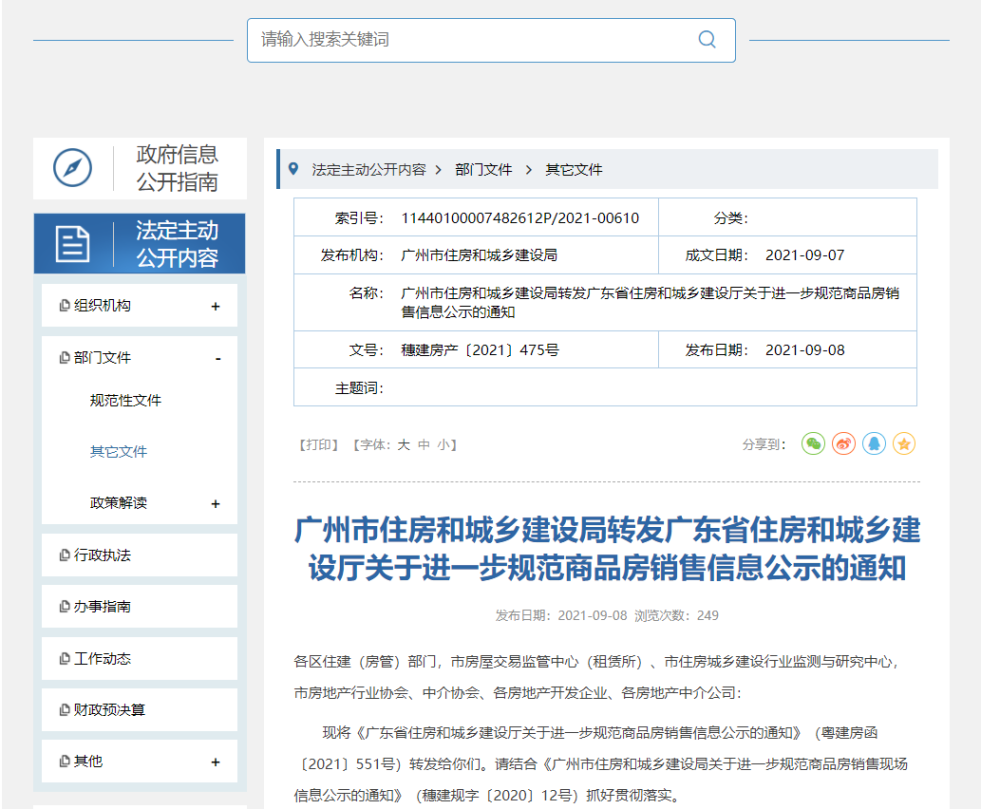
Task: Click the page icon beside 组织机构
Action: click(x=64, y=305)
